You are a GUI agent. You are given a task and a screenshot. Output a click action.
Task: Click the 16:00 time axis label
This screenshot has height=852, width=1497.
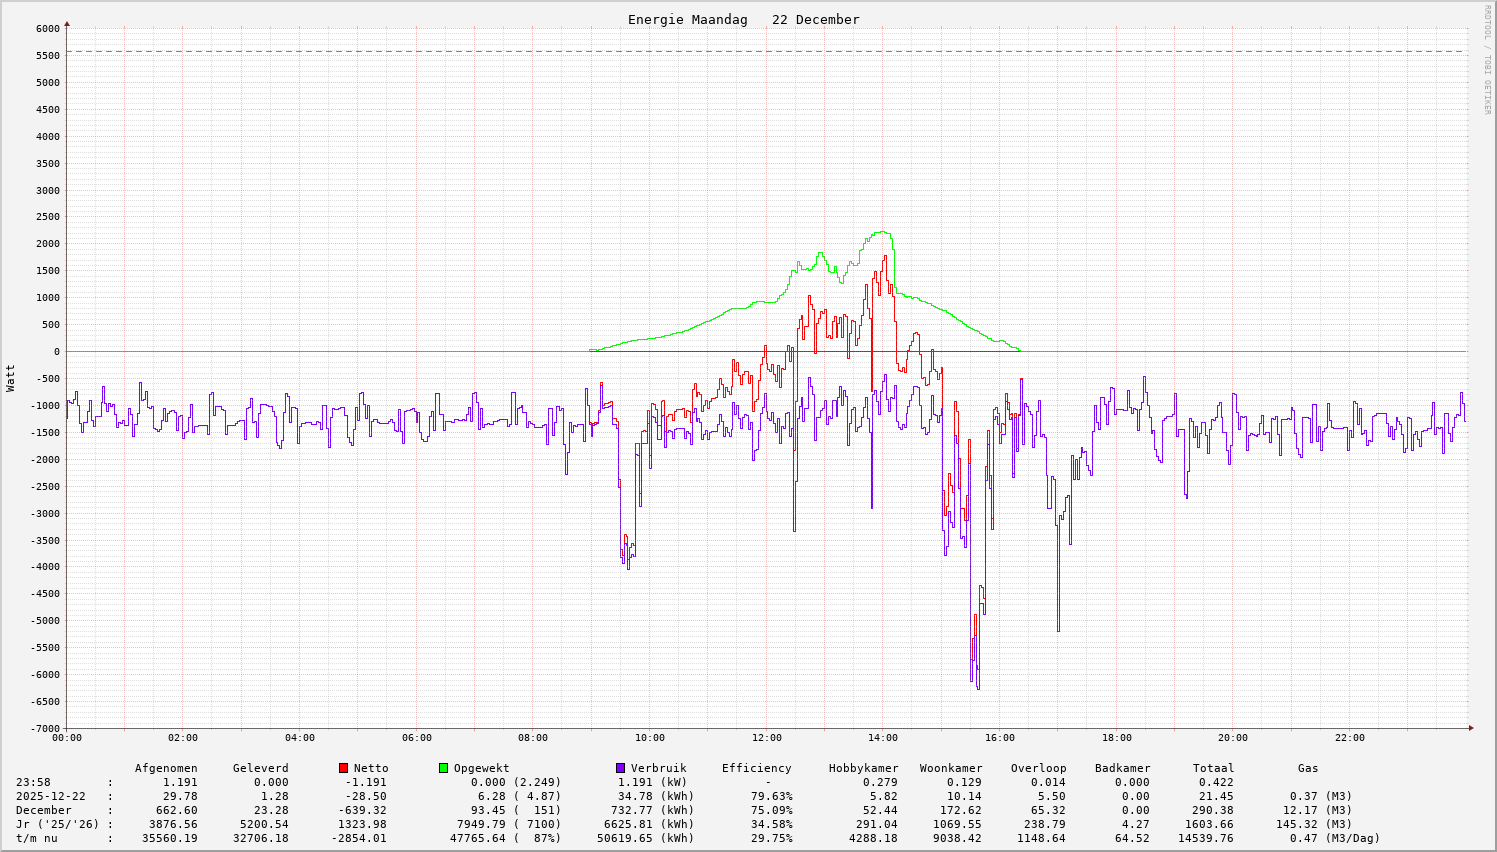pos(999,738)
